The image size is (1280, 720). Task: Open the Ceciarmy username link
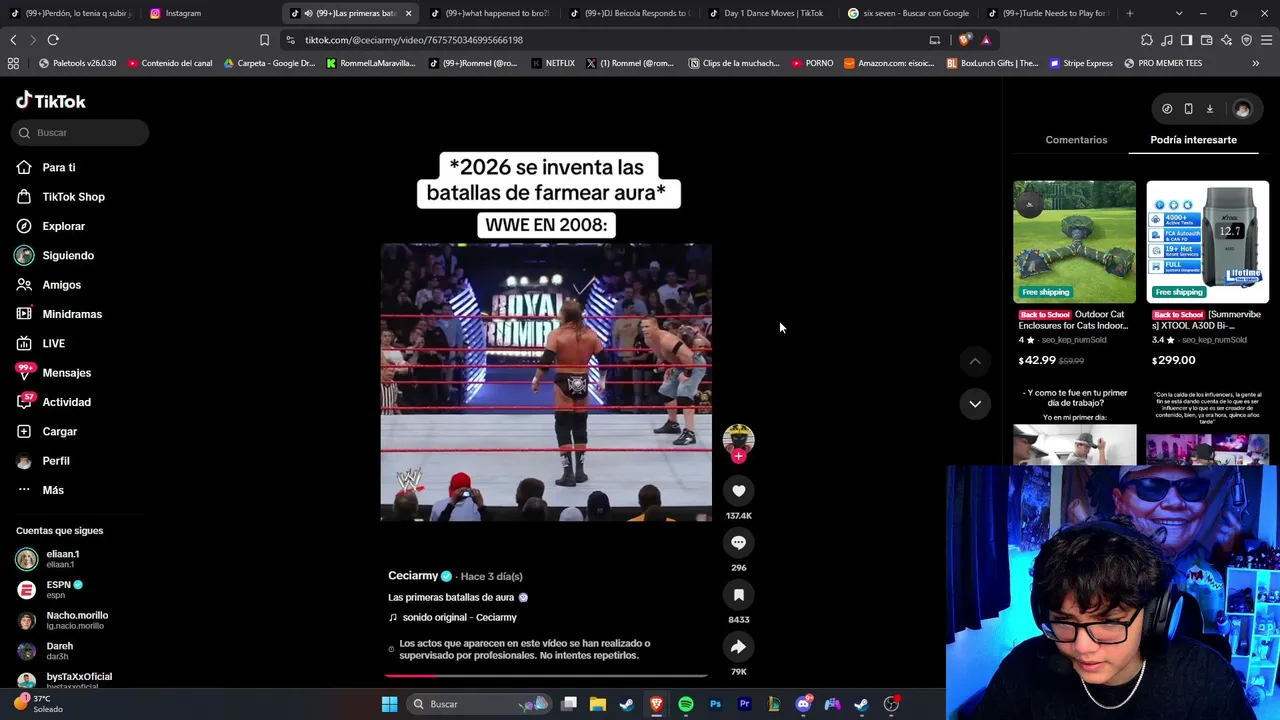point(413,576)
